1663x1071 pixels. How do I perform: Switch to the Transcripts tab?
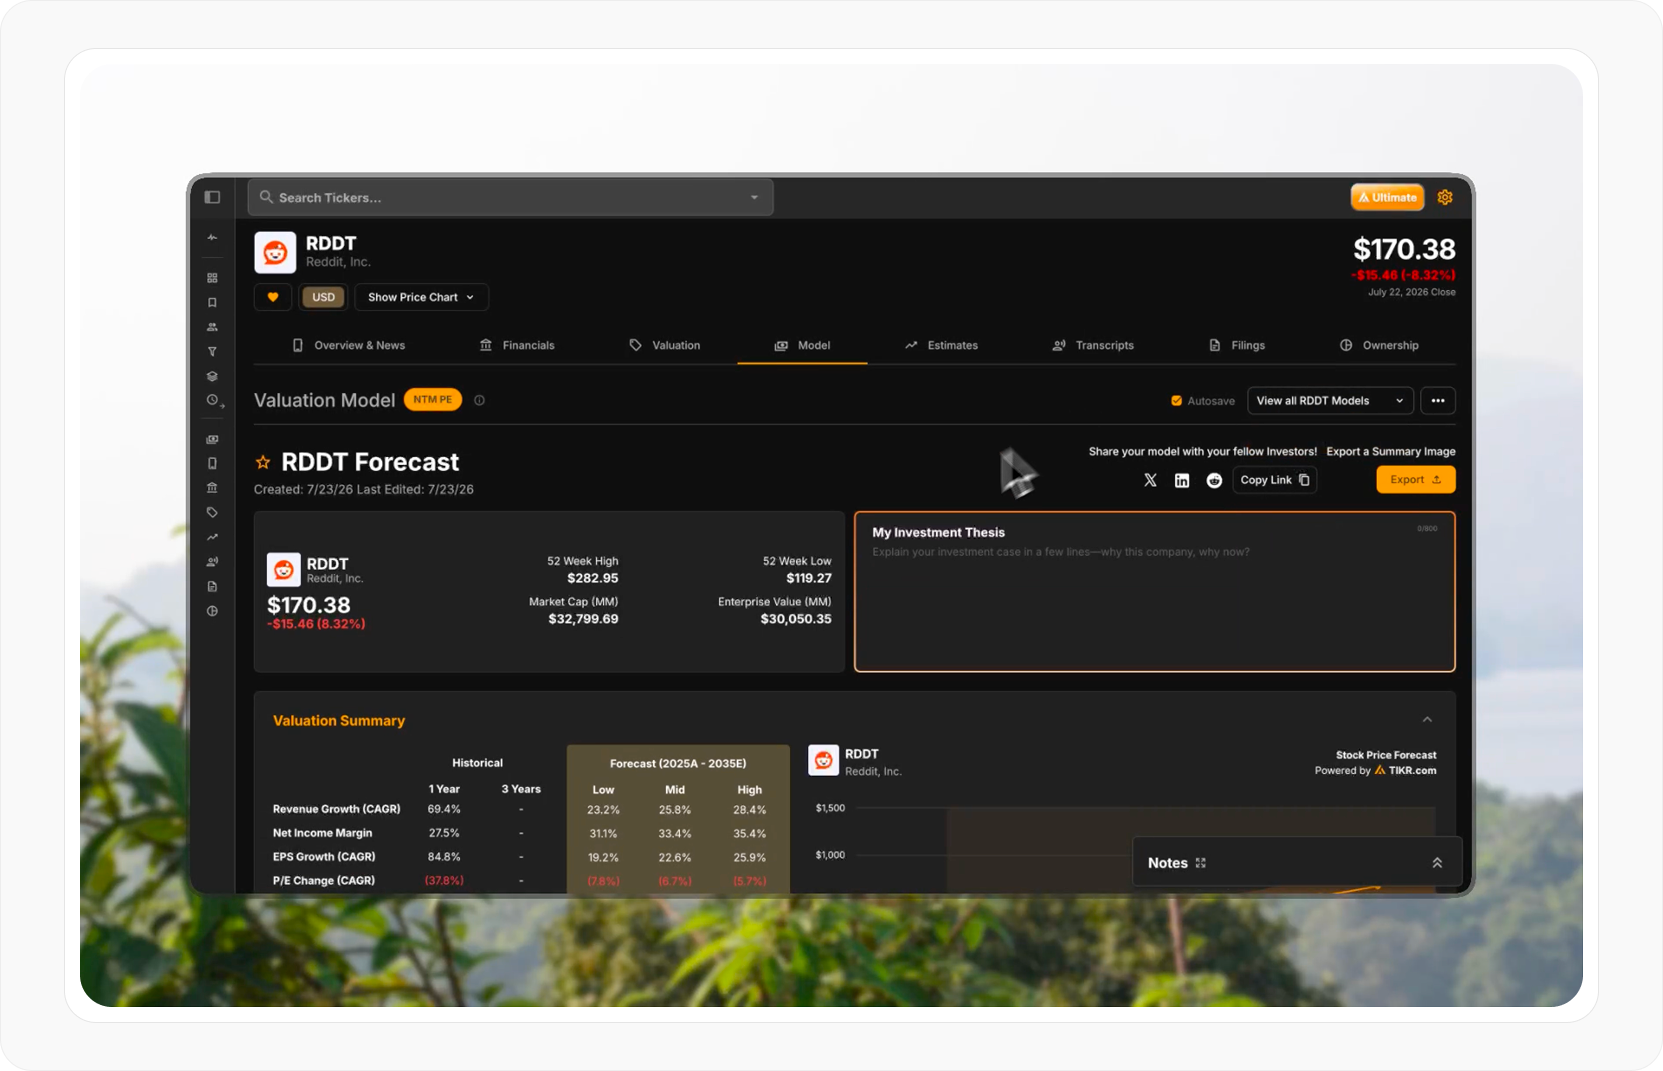pyautogui.click(x=1093, y=345)
